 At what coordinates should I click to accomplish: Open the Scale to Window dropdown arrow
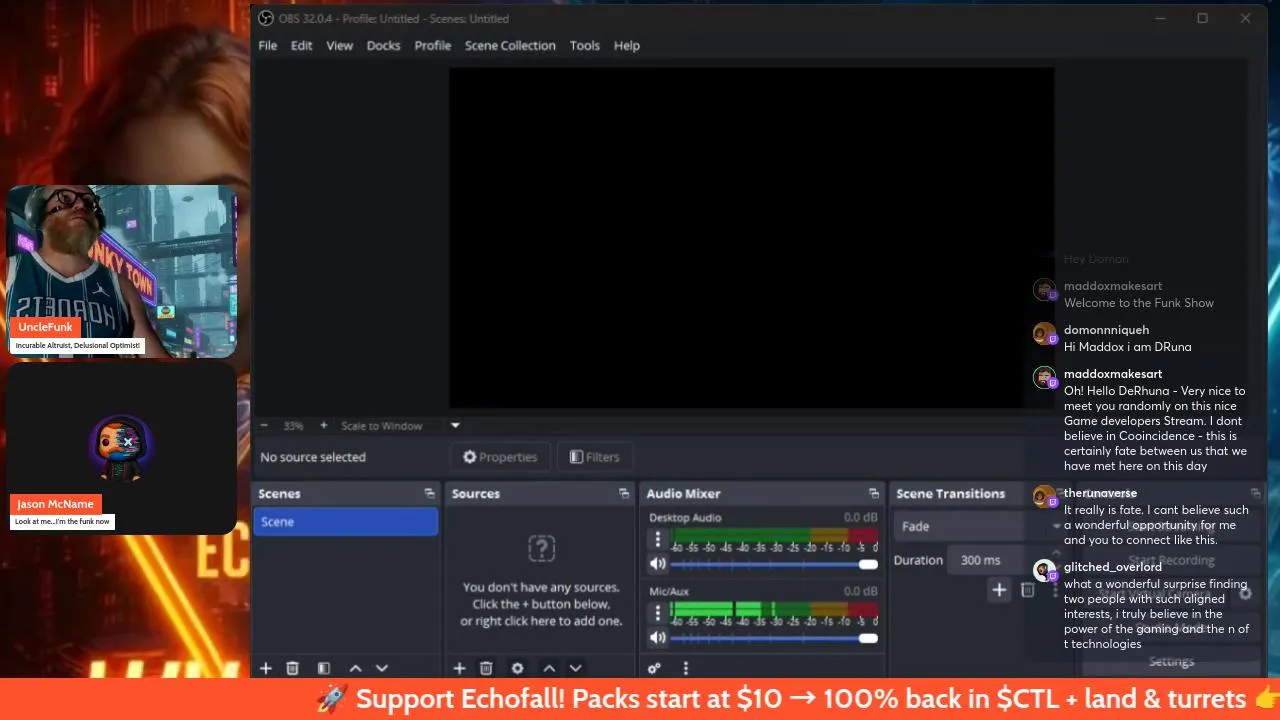click(x=455, y=425)
